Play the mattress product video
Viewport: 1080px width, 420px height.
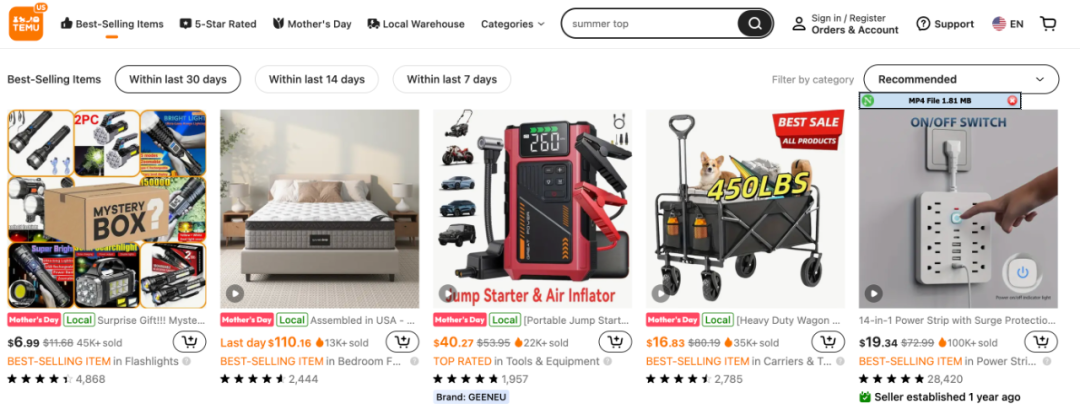(235, 294)
